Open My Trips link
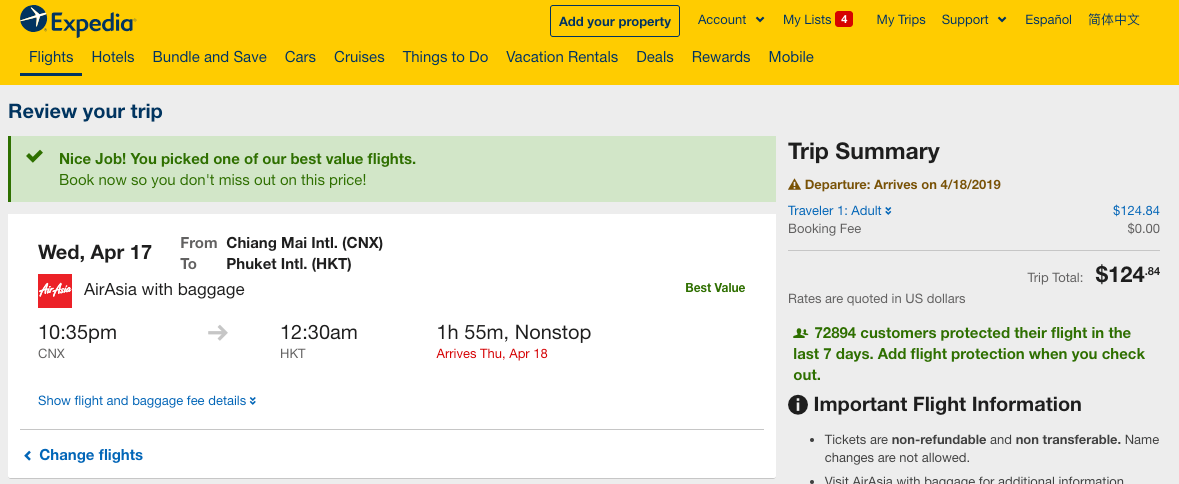Screen dimensions: 1179x484 click(x=901, y=20)
